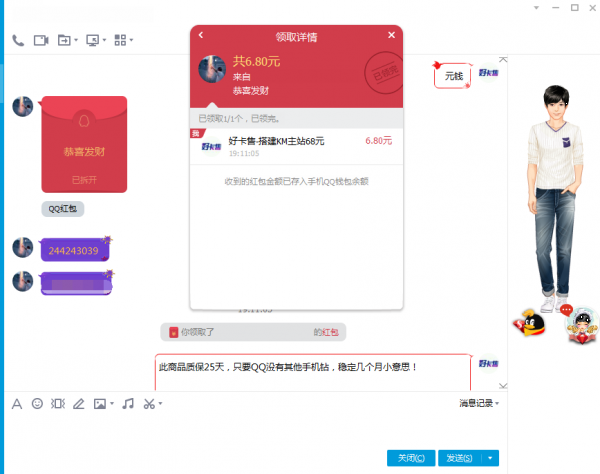The image size is (600, 474).
Task: Click the 元钱 message bubble
Action: [x=453, y=76]
